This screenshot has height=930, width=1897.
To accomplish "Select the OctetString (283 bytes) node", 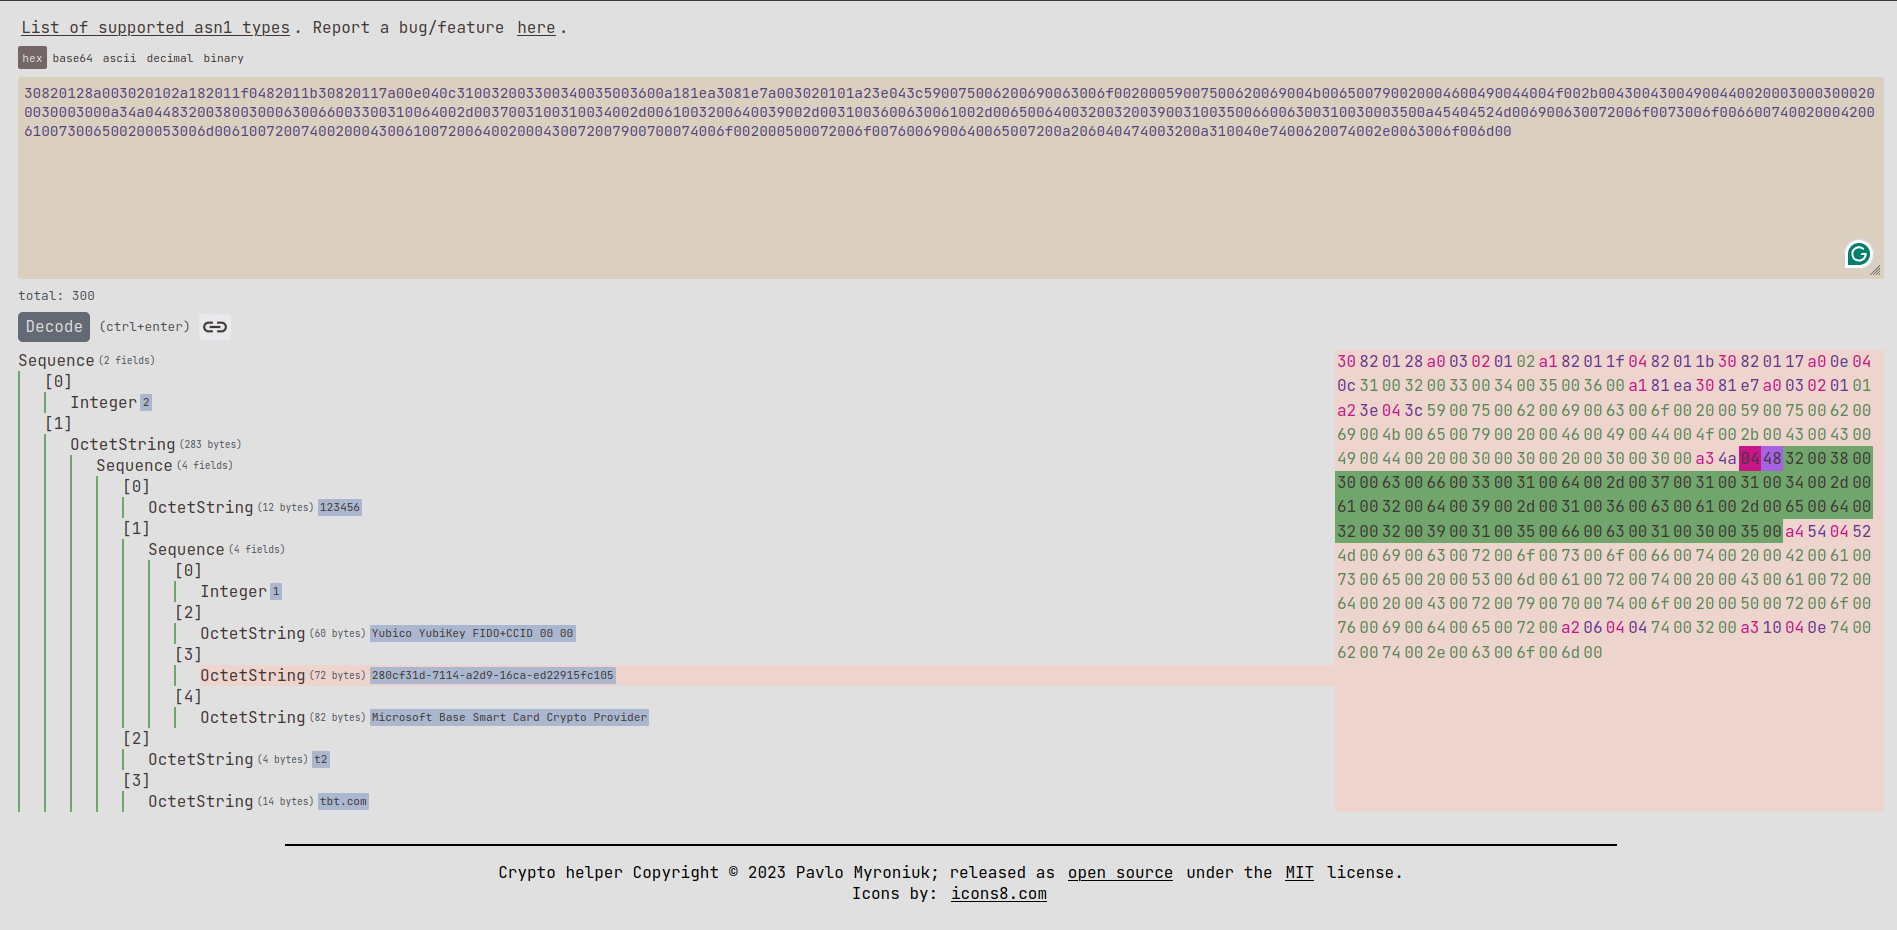I will tap(122, 444).
